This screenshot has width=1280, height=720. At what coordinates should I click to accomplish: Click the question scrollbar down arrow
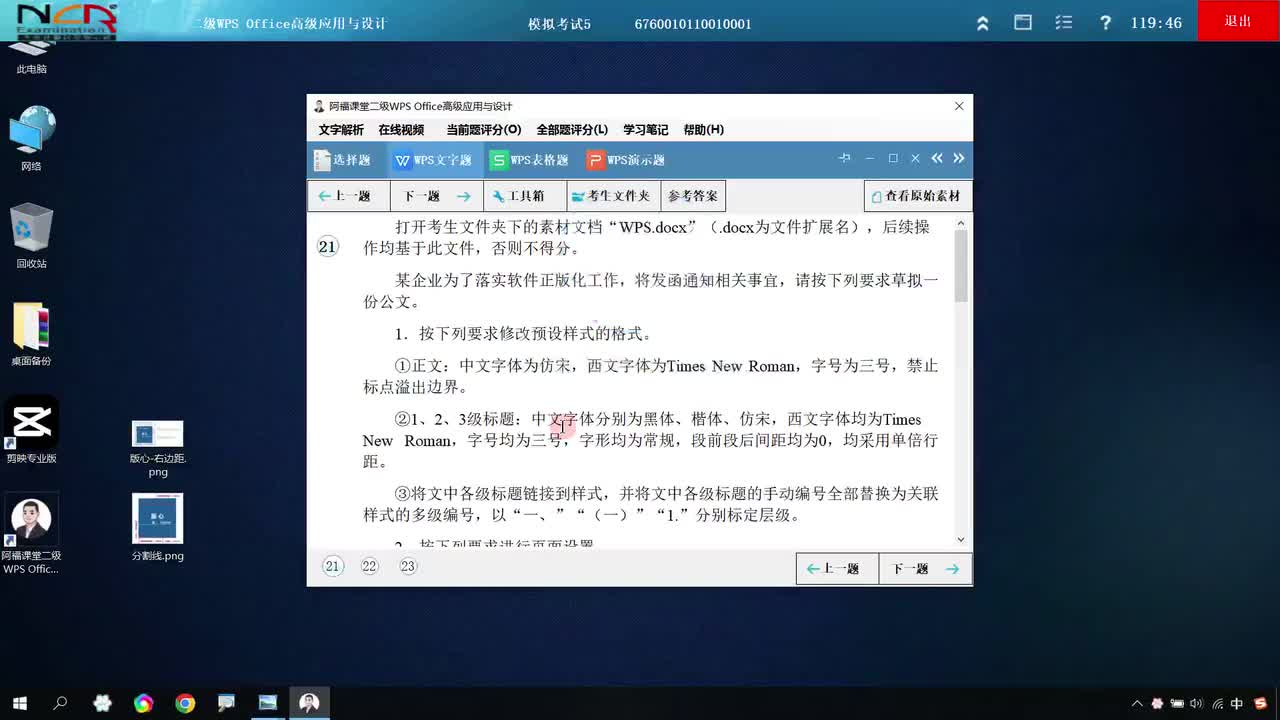[x=961, y=540]
